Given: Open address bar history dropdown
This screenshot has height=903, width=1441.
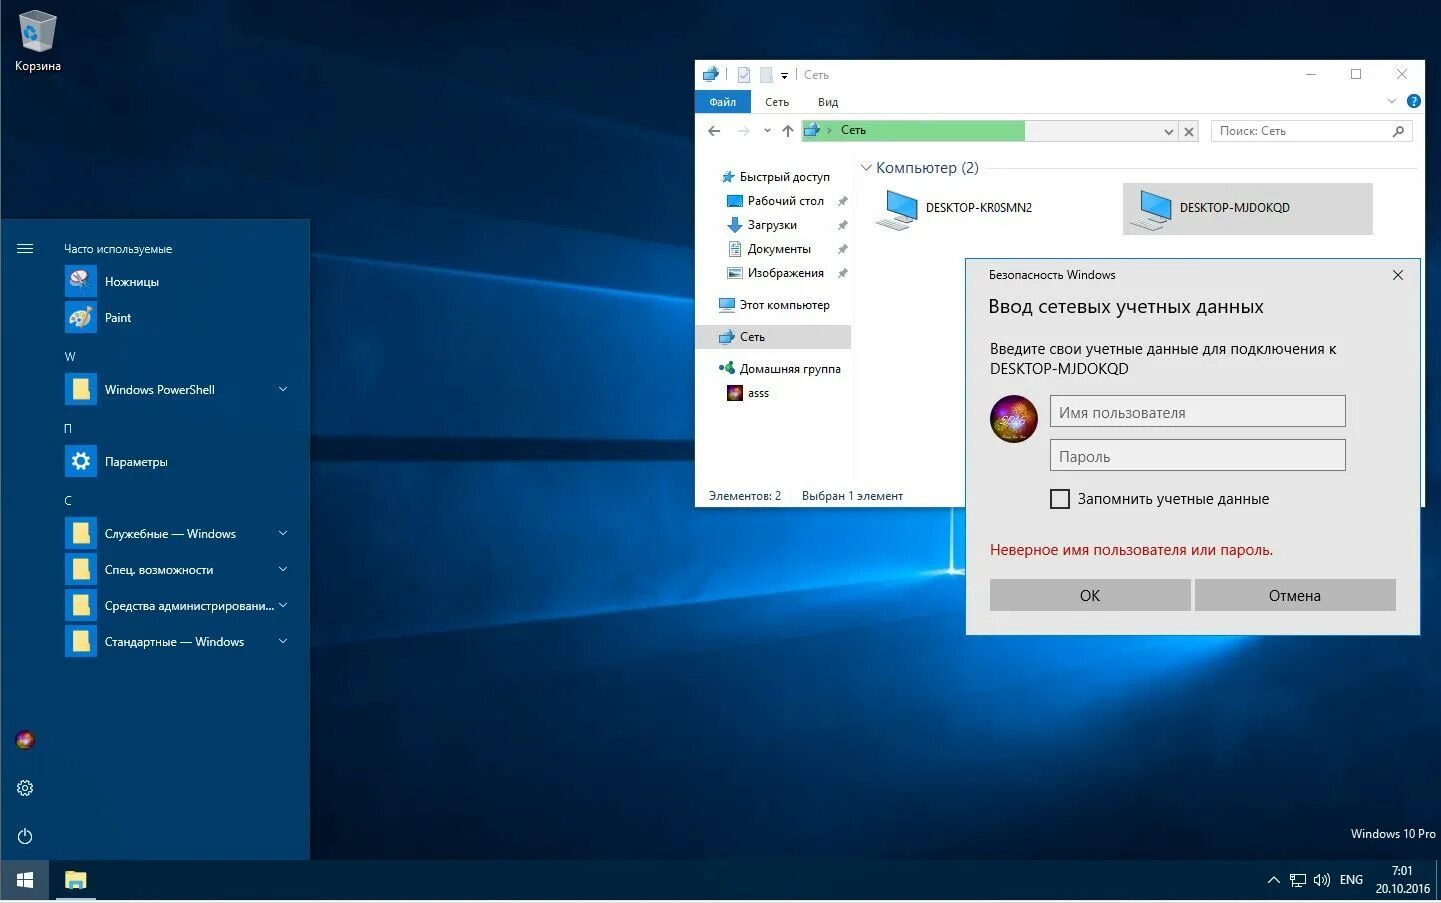Looking at the screenshot, I should [x=1168, y=131].
